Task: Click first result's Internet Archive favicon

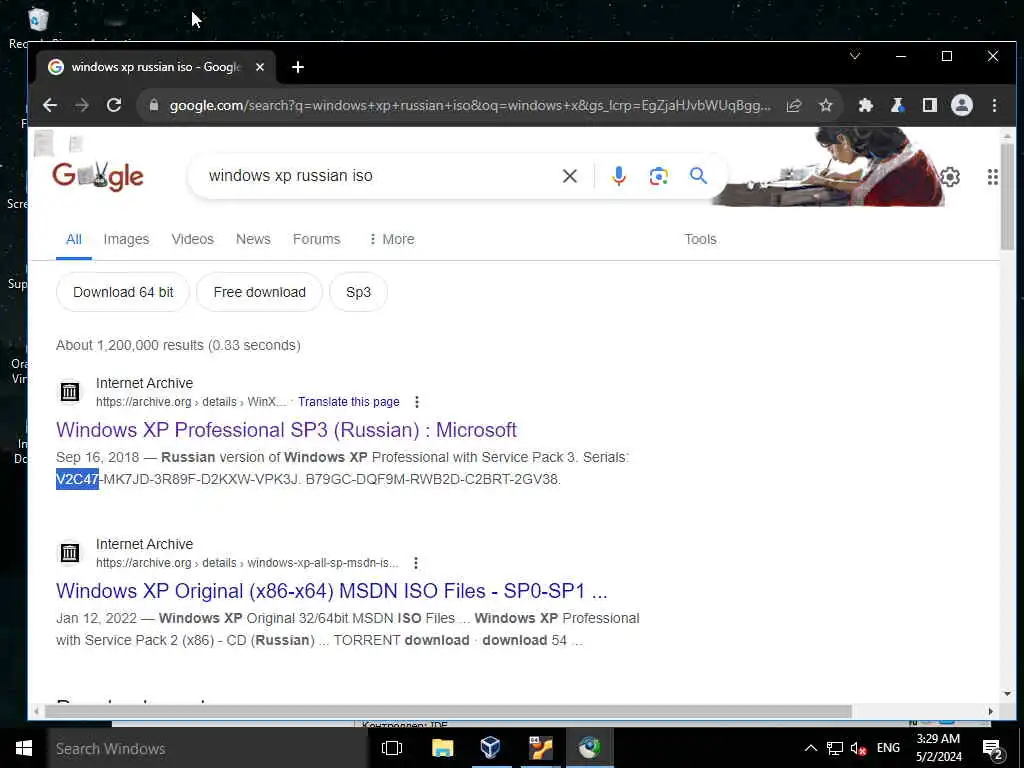Action: pos(70,392)
